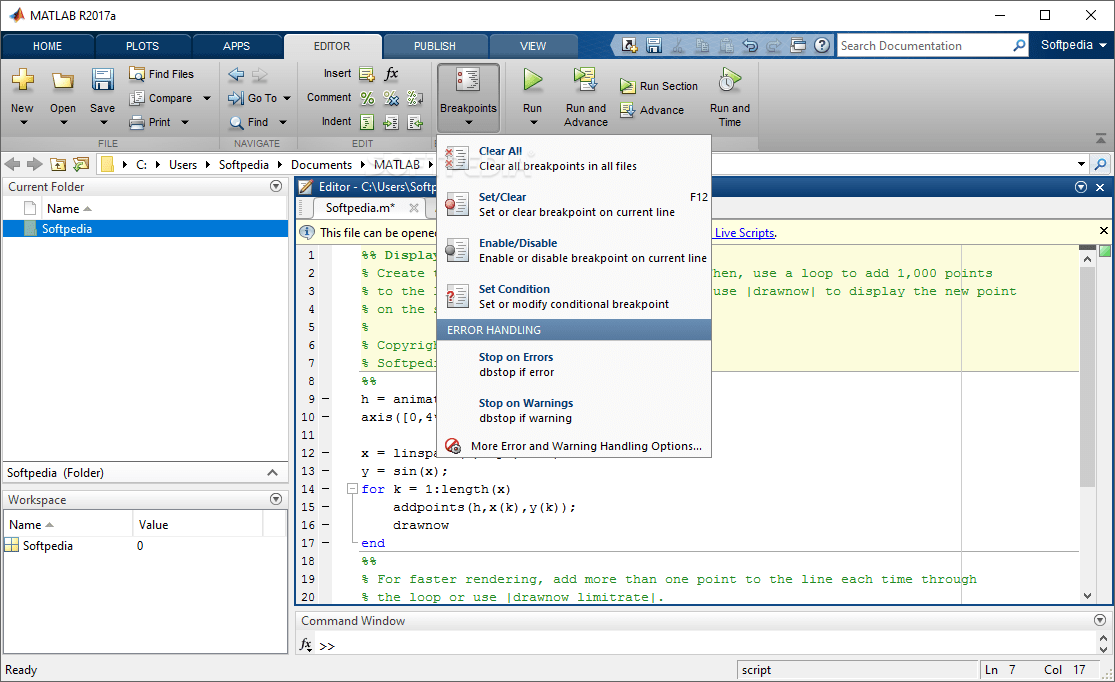Open the Go To dropdown arrow
This screenshot has height=682, width=1115.
coord(287,98)
